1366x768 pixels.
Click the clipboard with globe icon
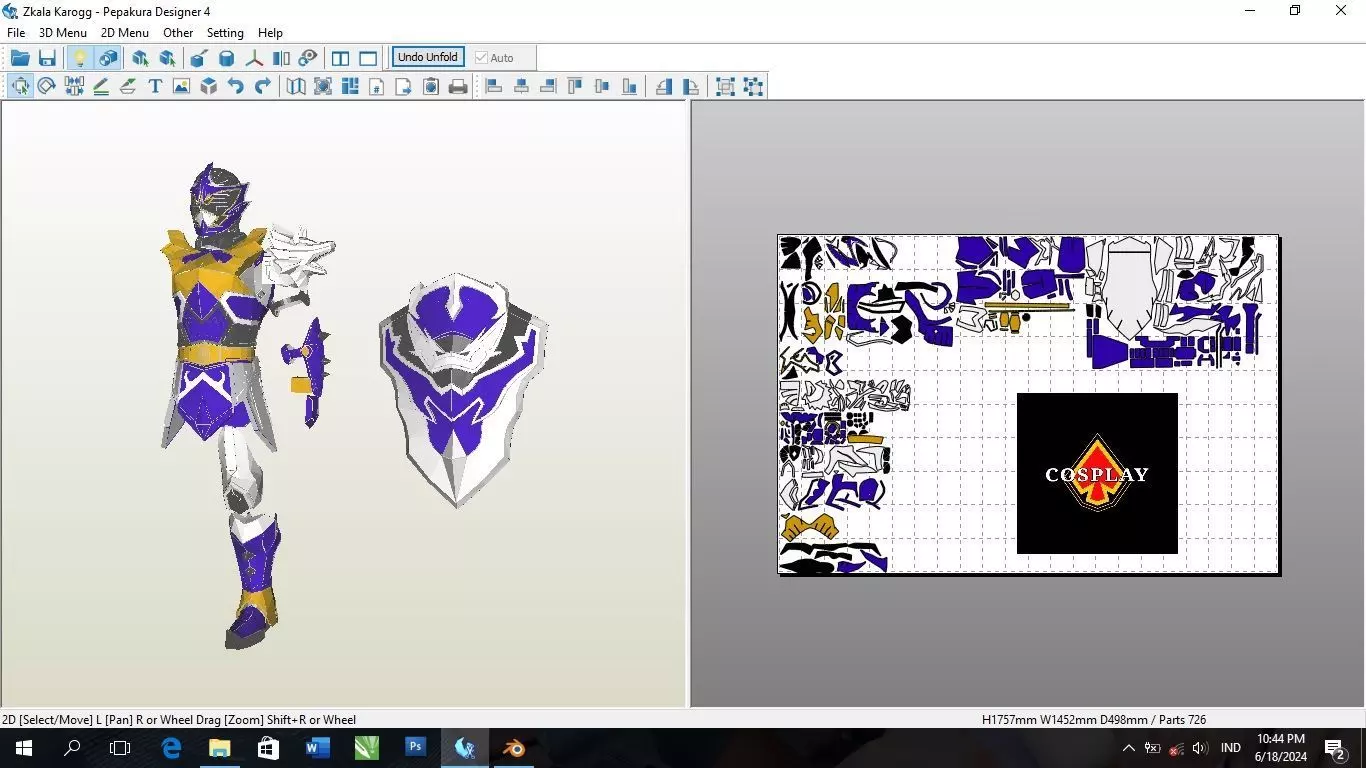pyautogui.click(x=431, y=86)
